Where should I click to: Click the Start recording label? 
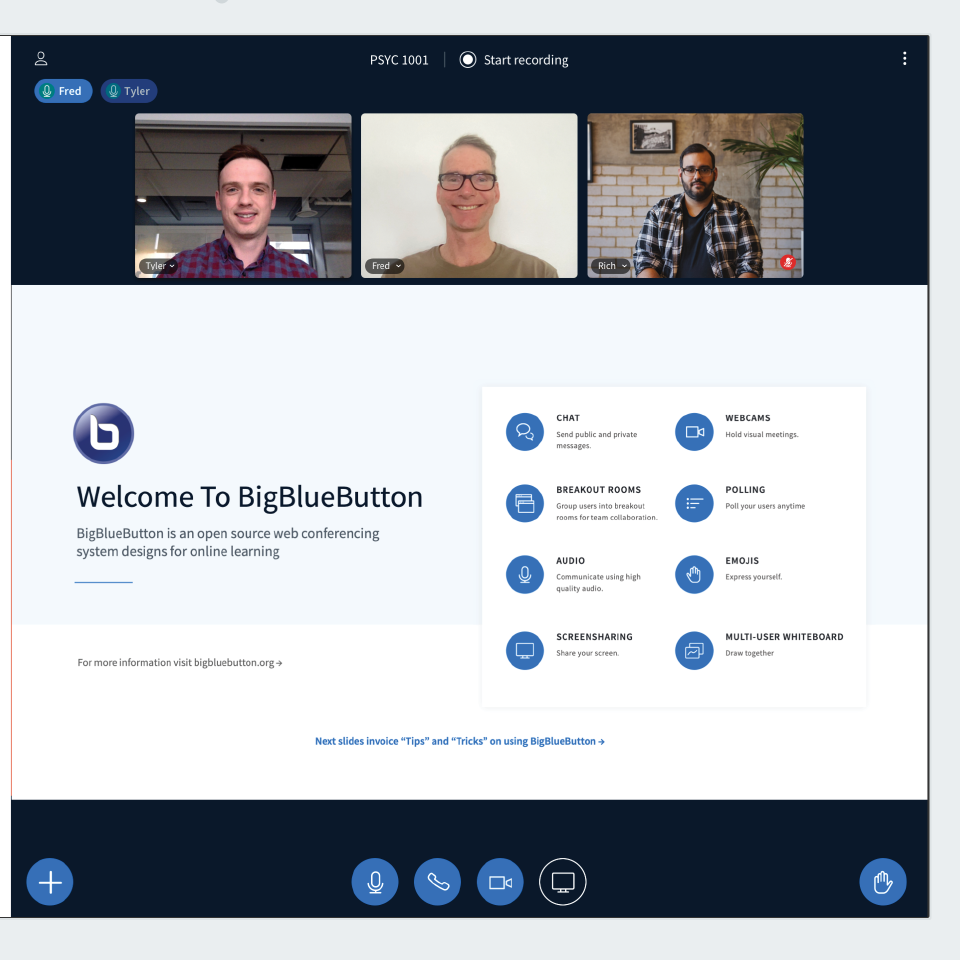(x=526, y=60)
